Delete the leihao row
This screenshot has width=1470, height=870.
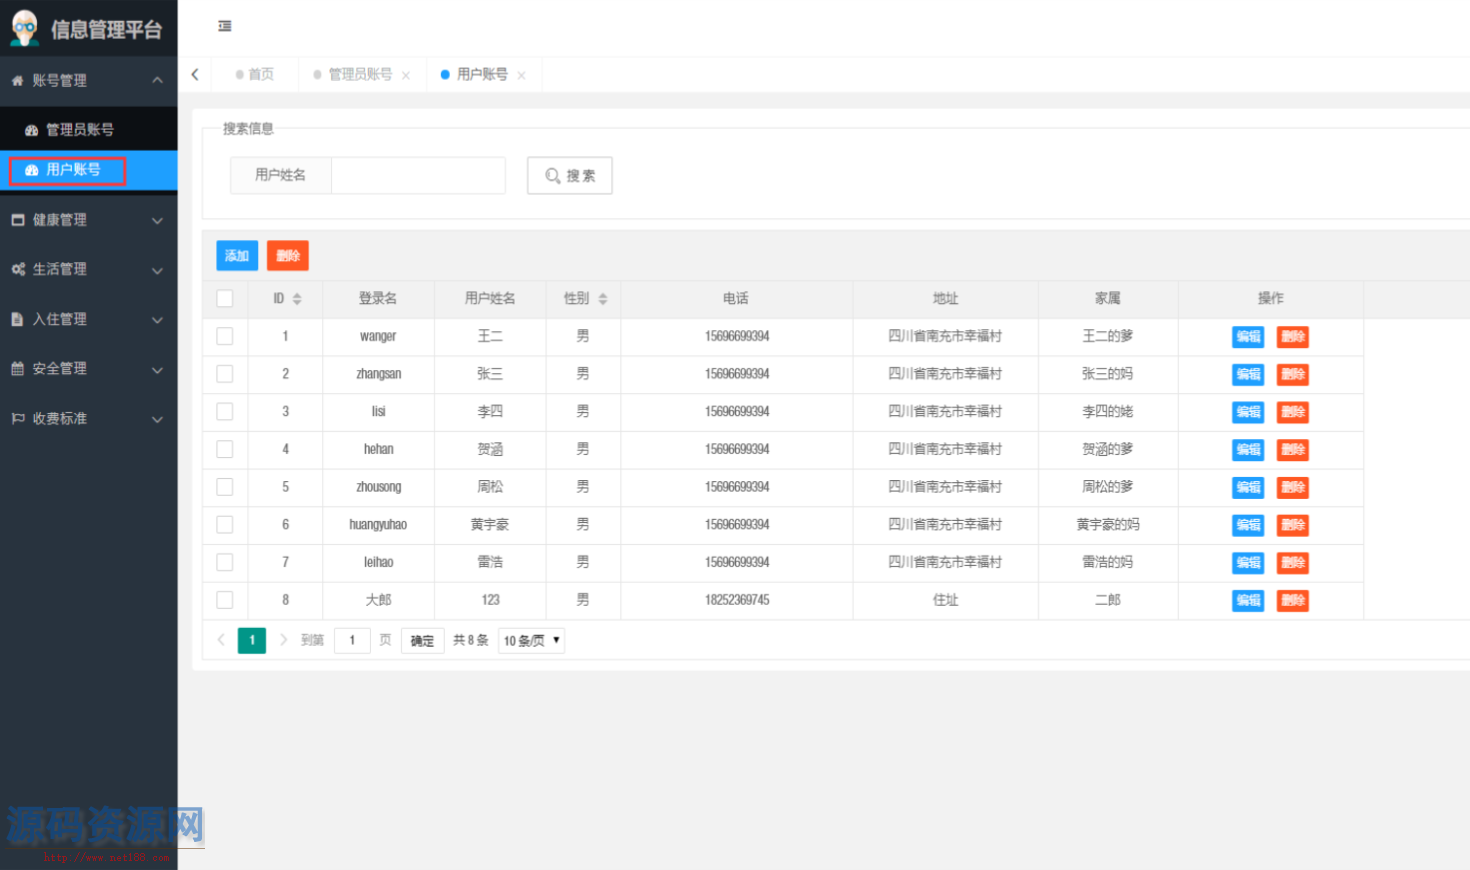pos(1293,563)
